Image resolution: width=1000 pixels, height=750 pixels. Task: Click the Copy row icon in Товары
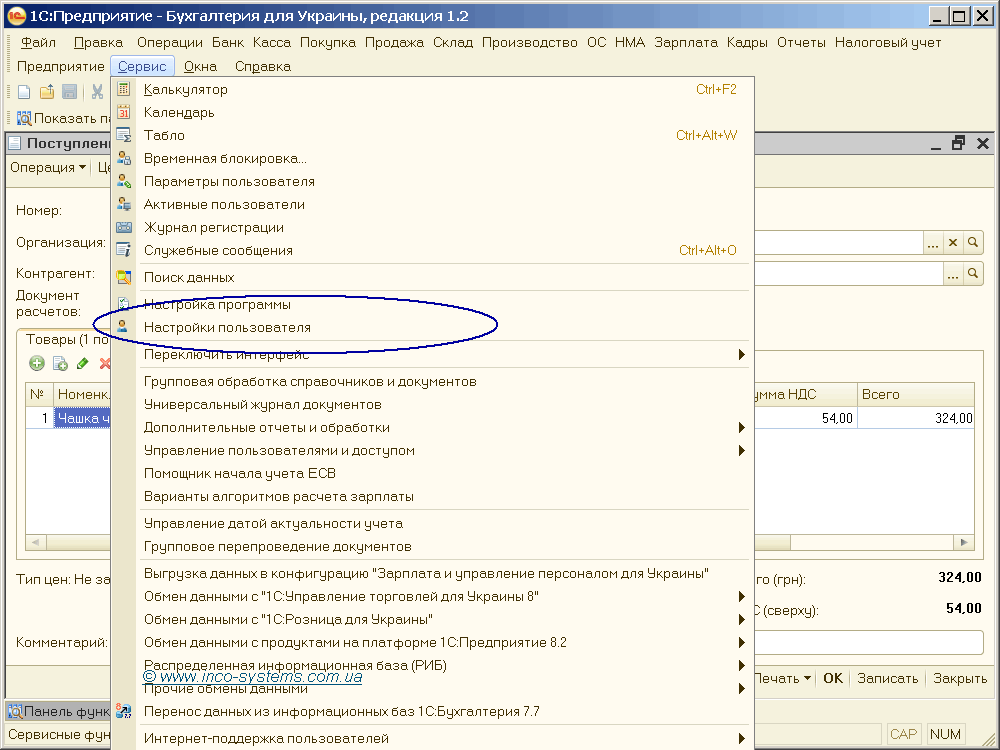point(60,364)
